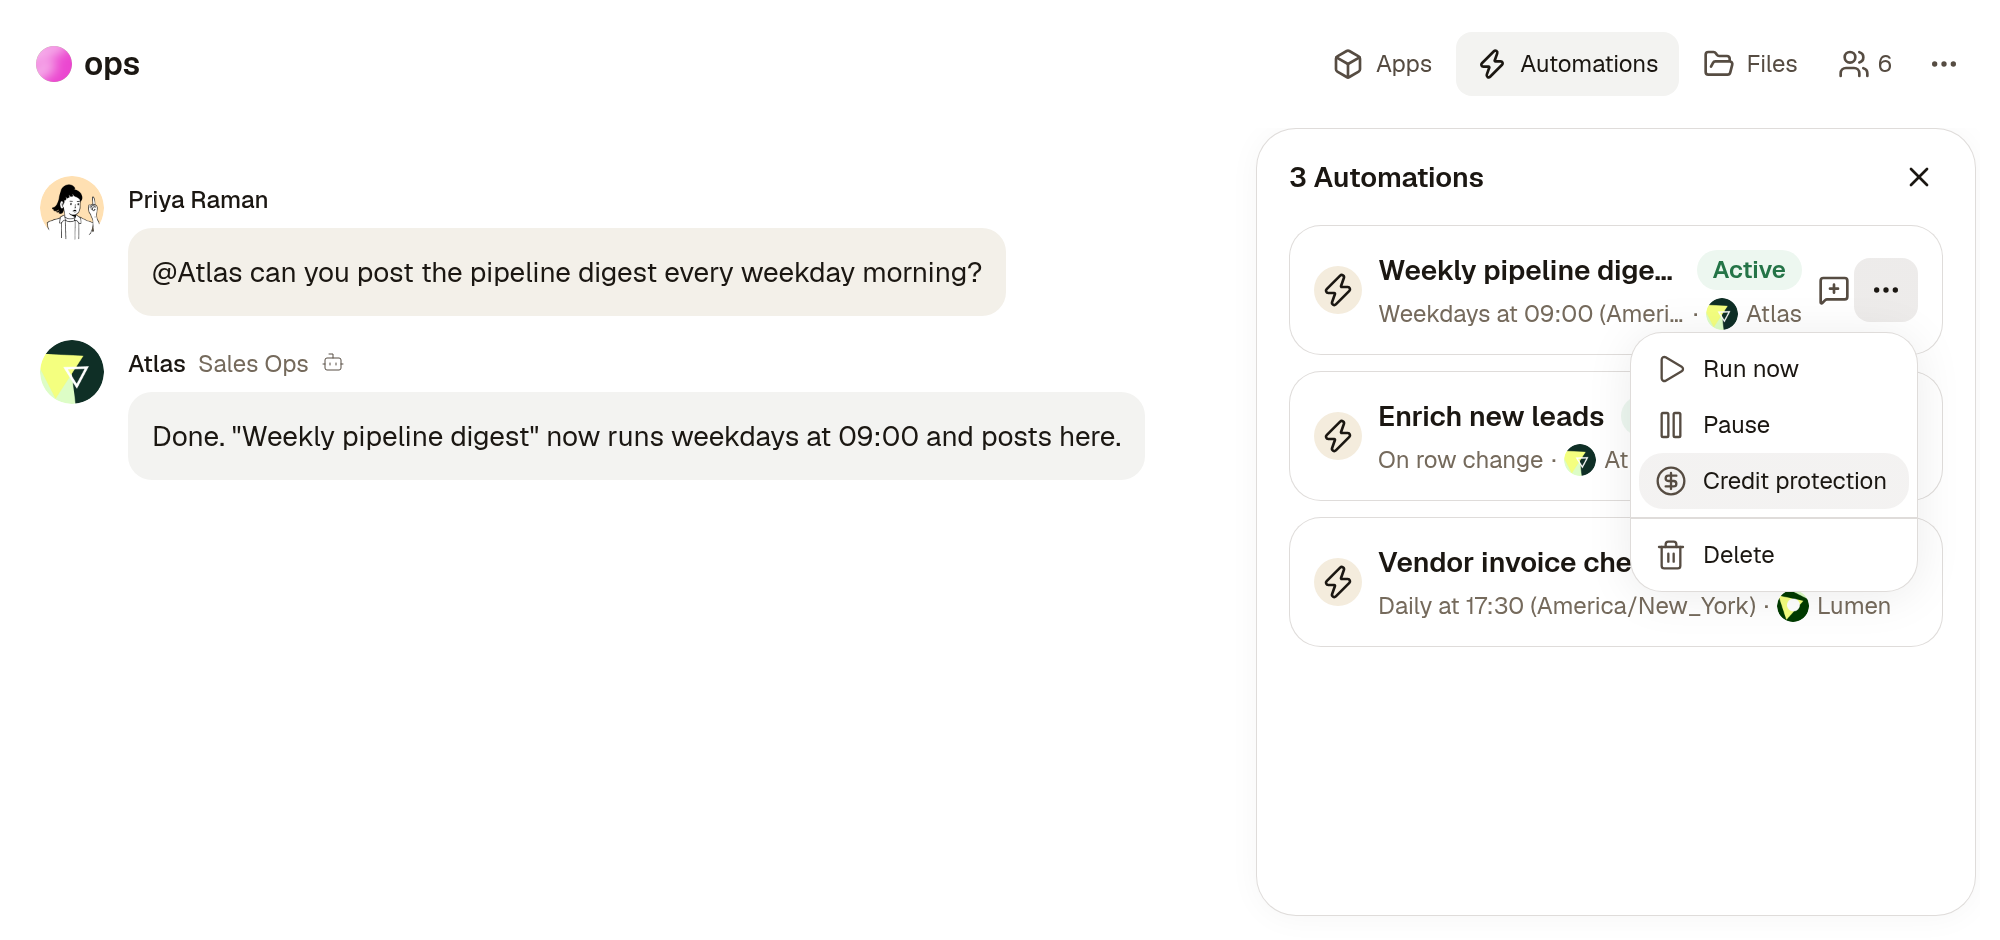The height and width of the screenshot is (940, 2000).
Task: Click the Weekly pipeline digest title
Action: pyautogui.click(x=1525, y=270)
